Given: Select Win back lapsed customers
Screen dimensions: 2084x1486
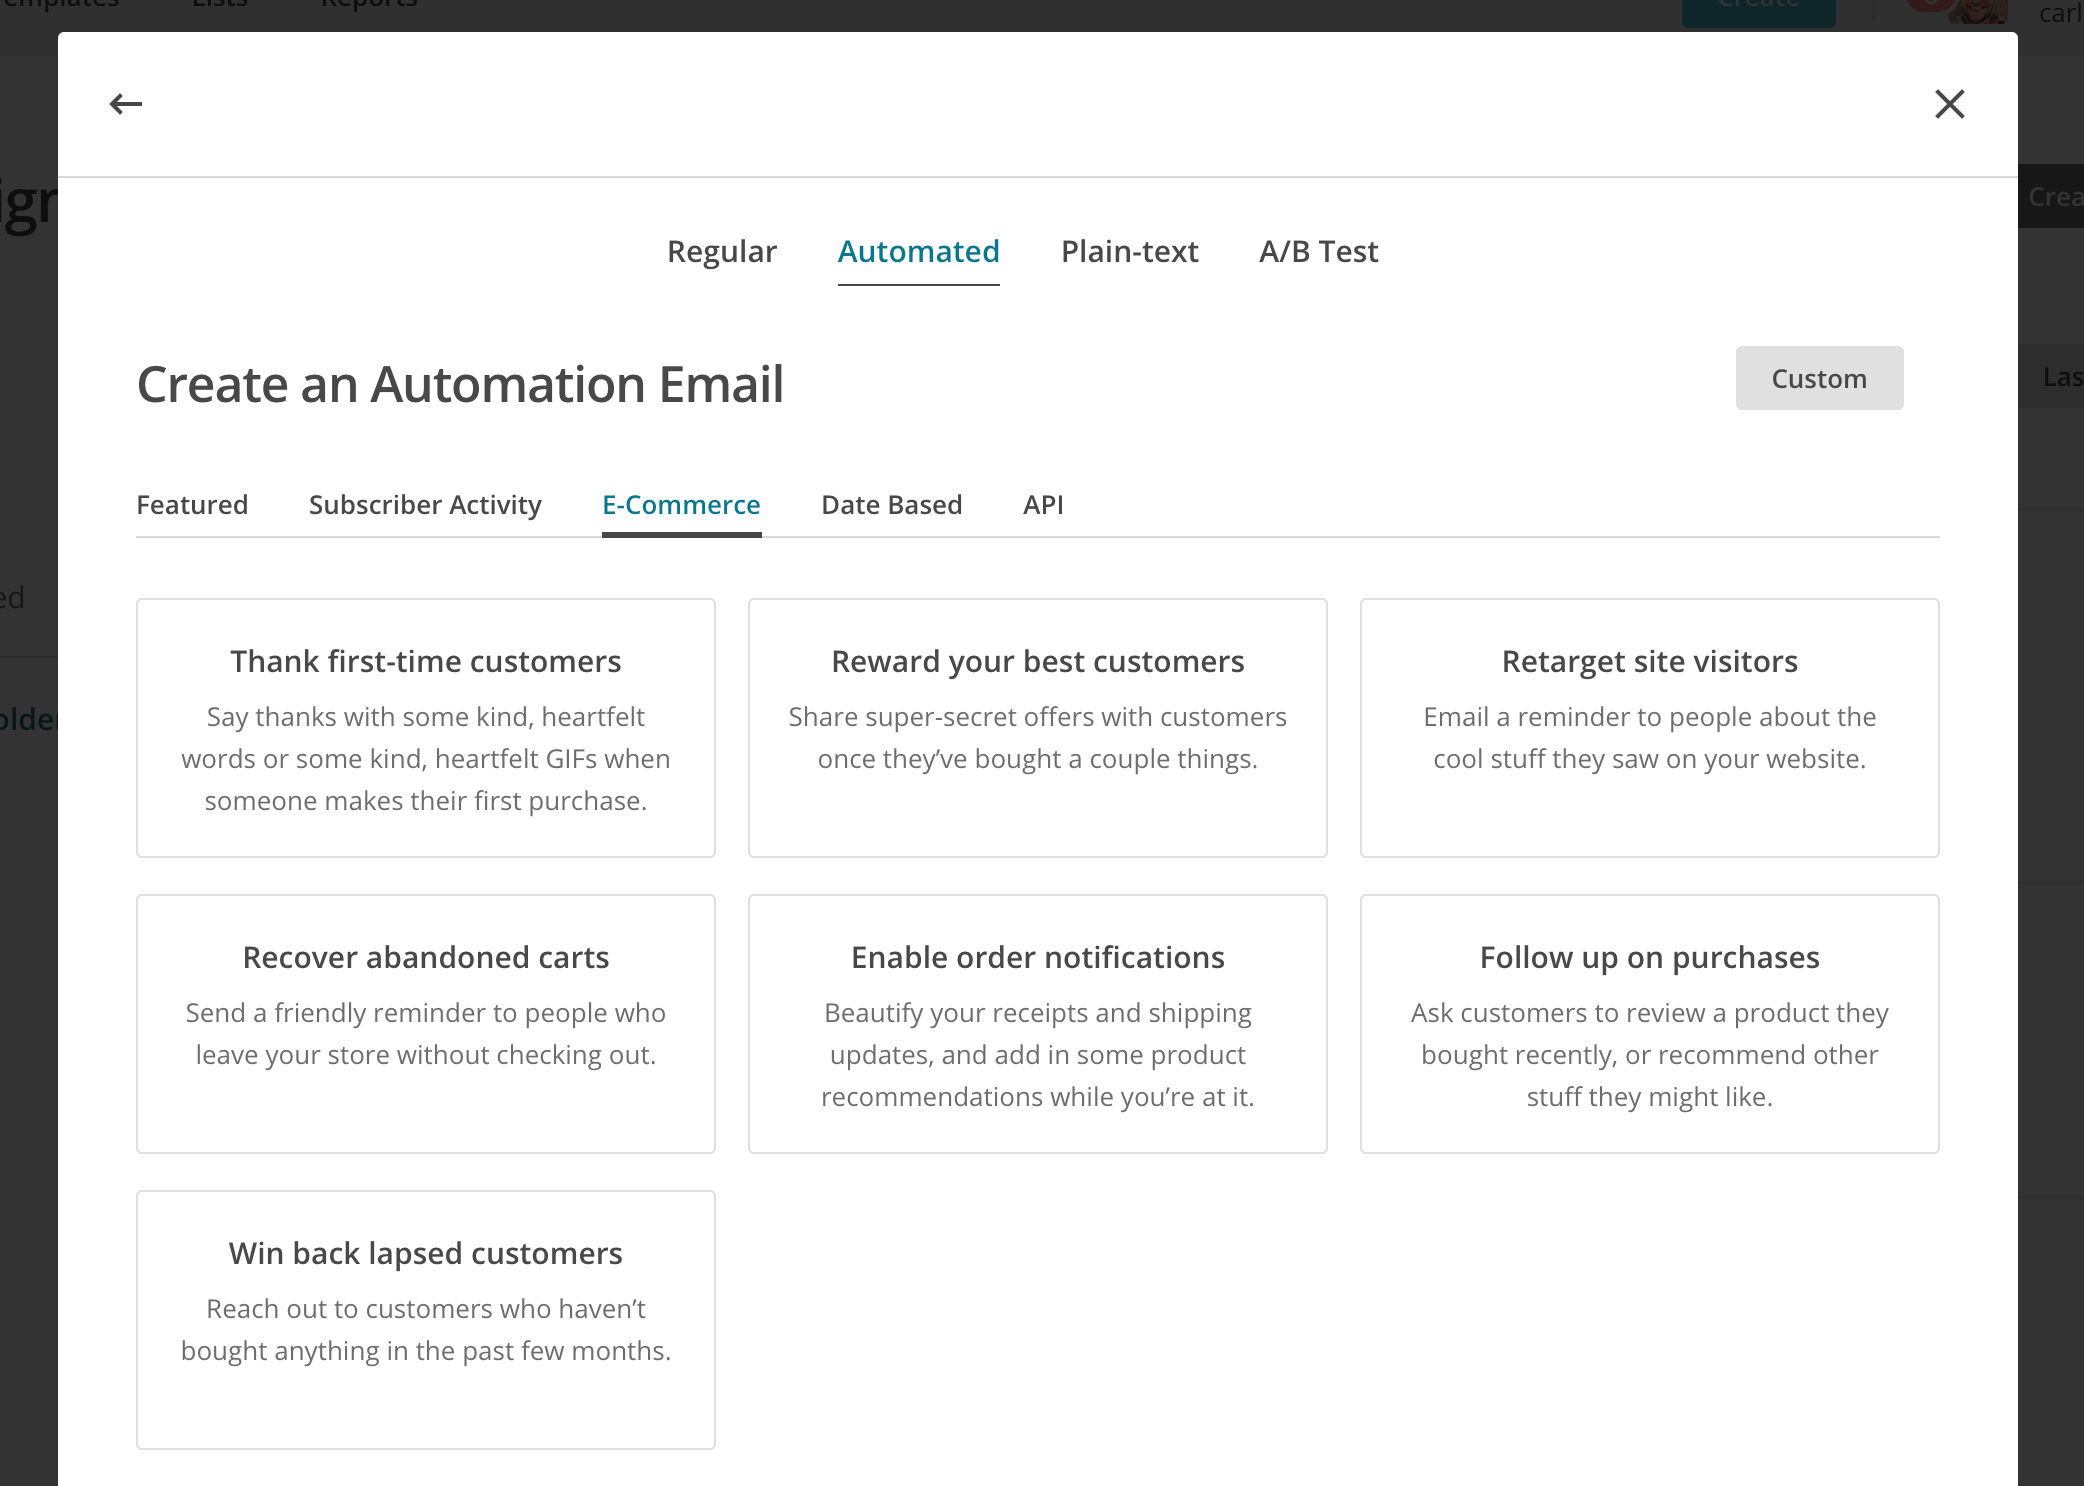Looking at the screenshot, I should 425,1318.
